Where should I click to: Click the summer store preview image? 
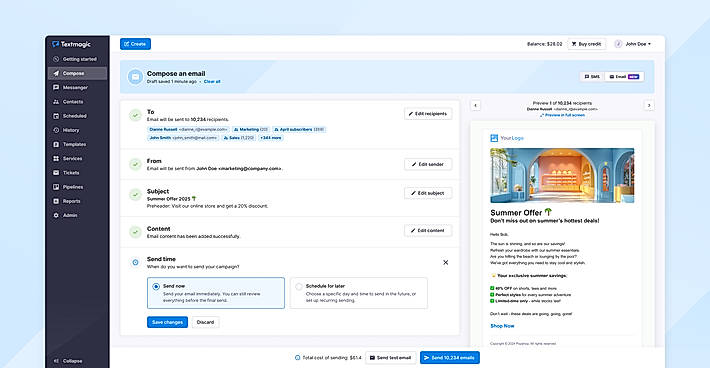[x=562, y=175]
